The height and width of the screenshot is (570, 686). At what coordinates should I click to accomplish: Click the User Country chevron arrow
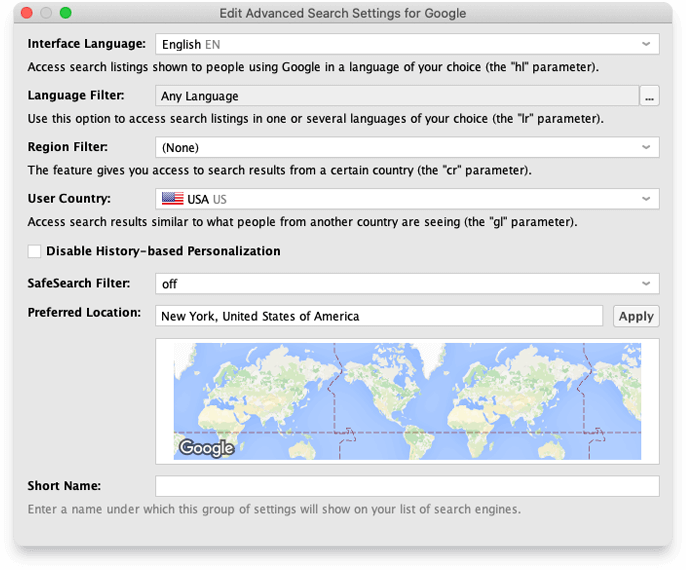coord(646,199)
